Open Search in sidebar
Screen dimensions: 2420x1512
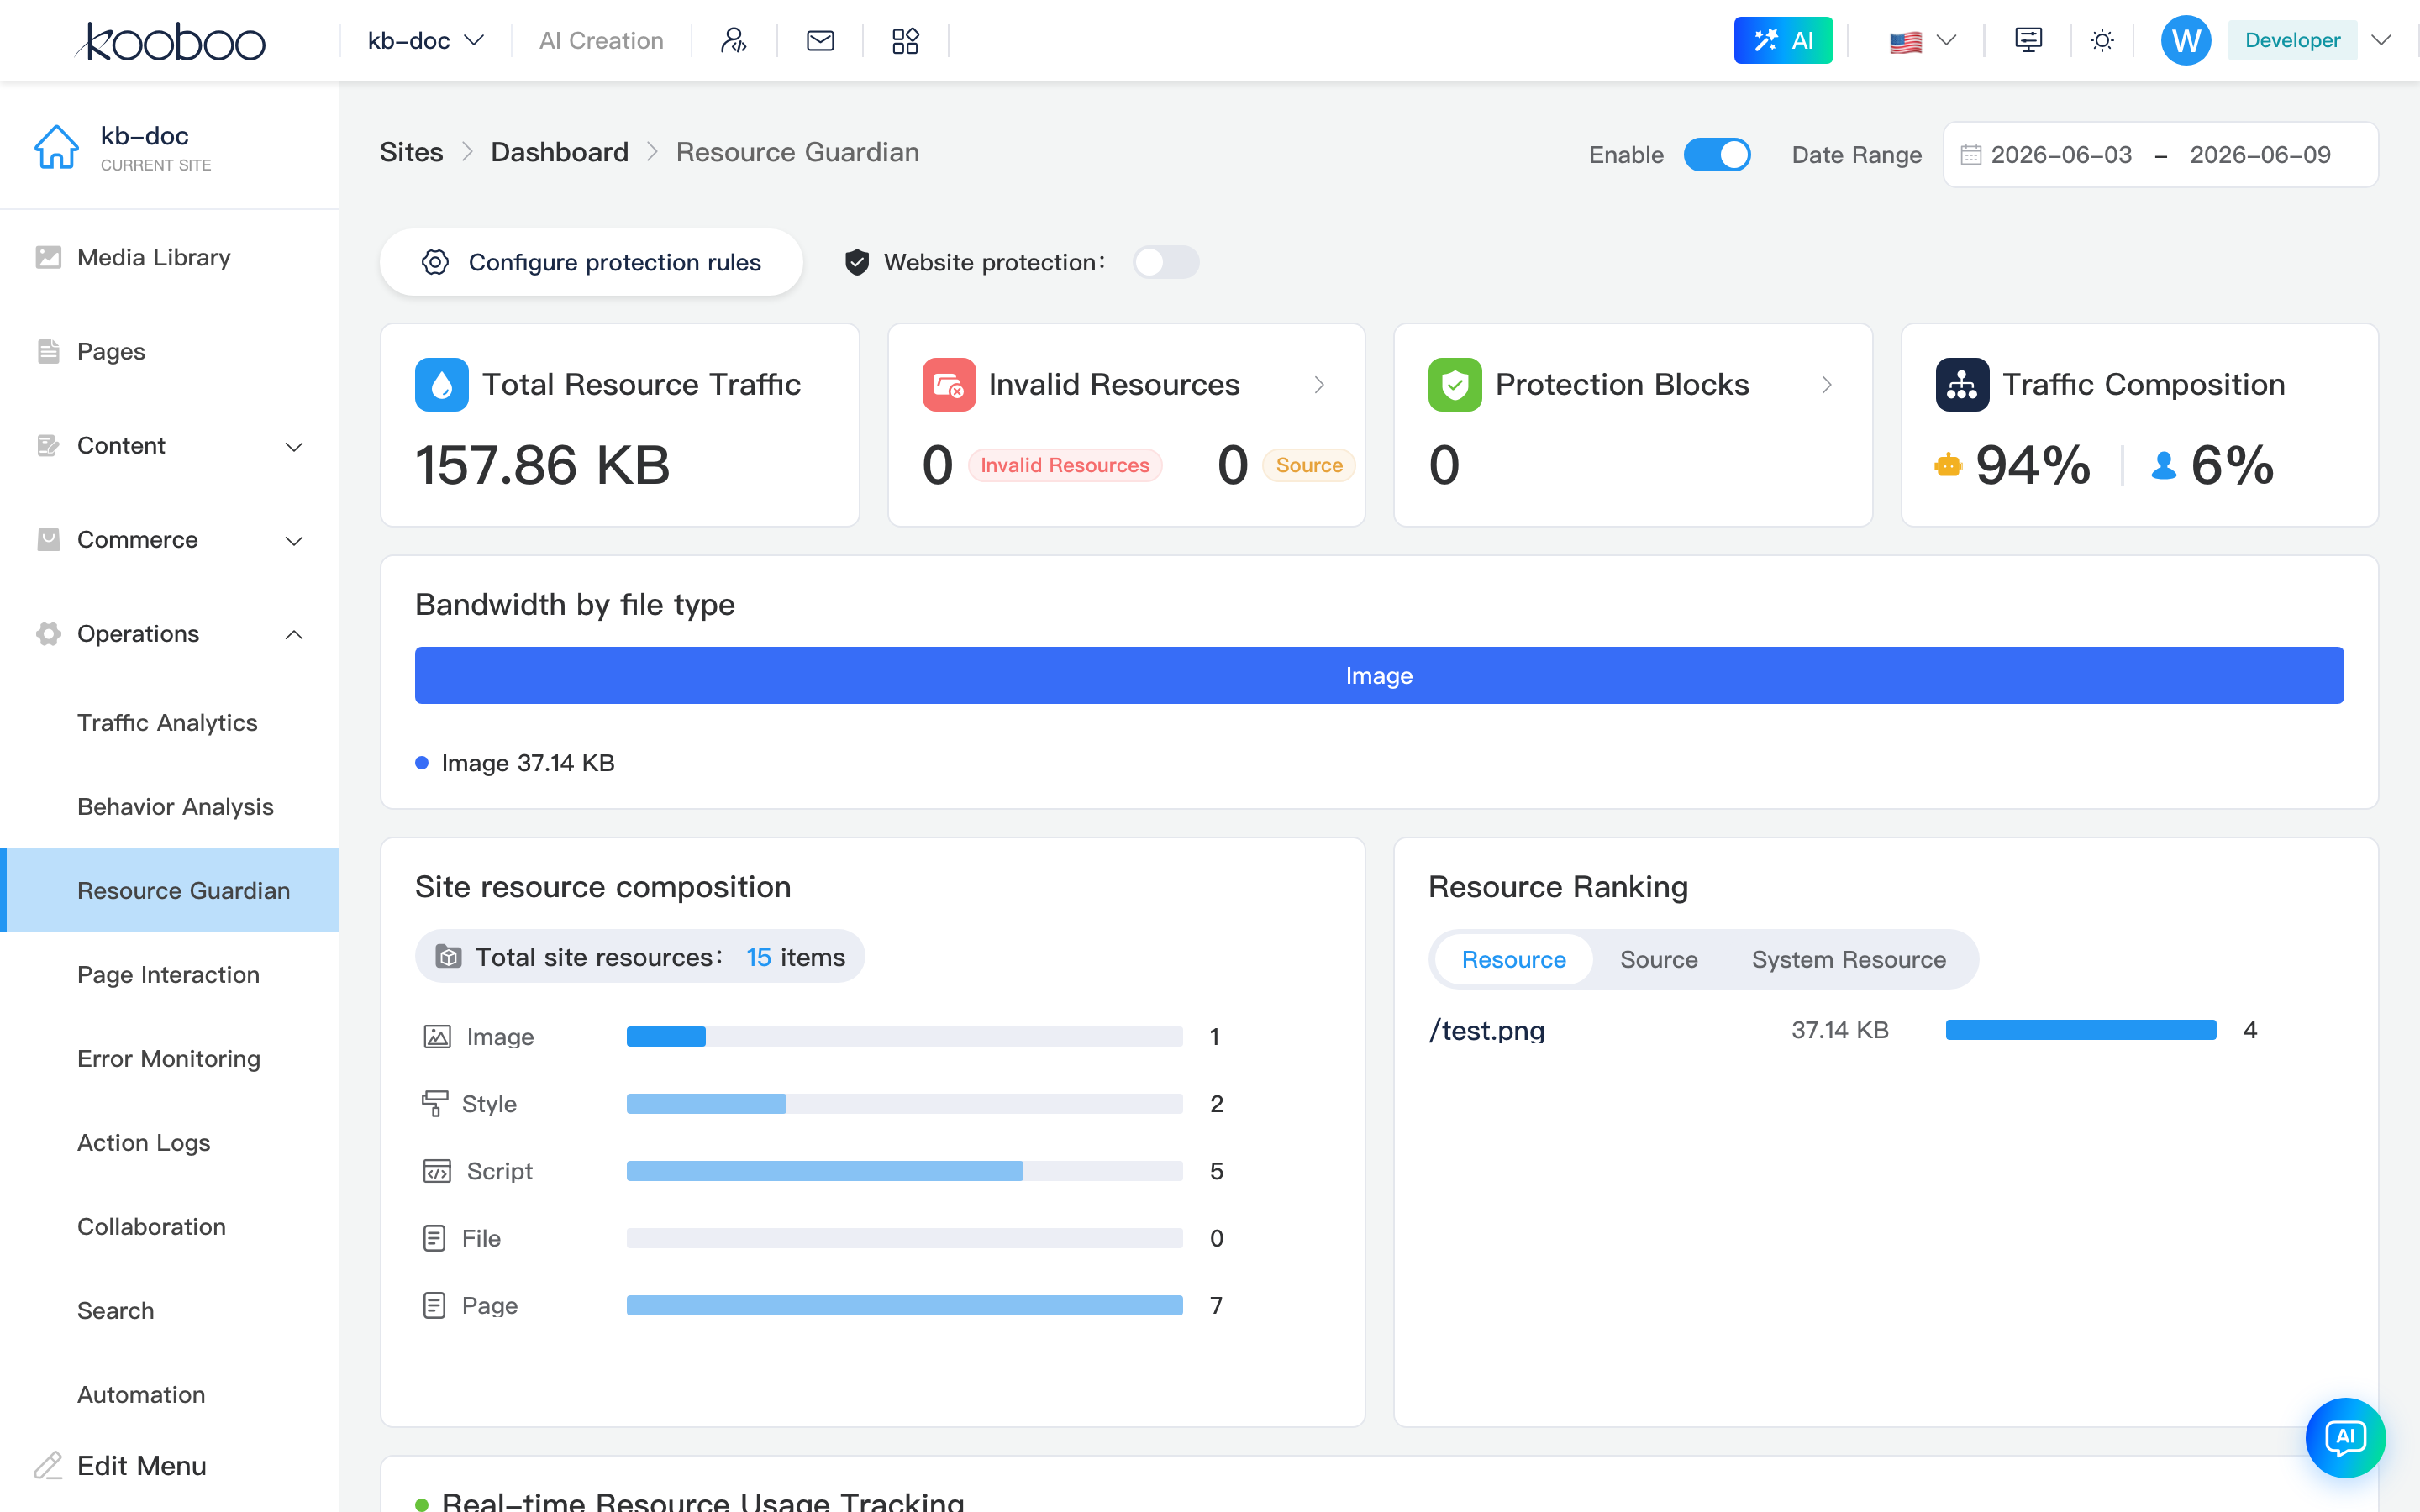pos(170,1311)
